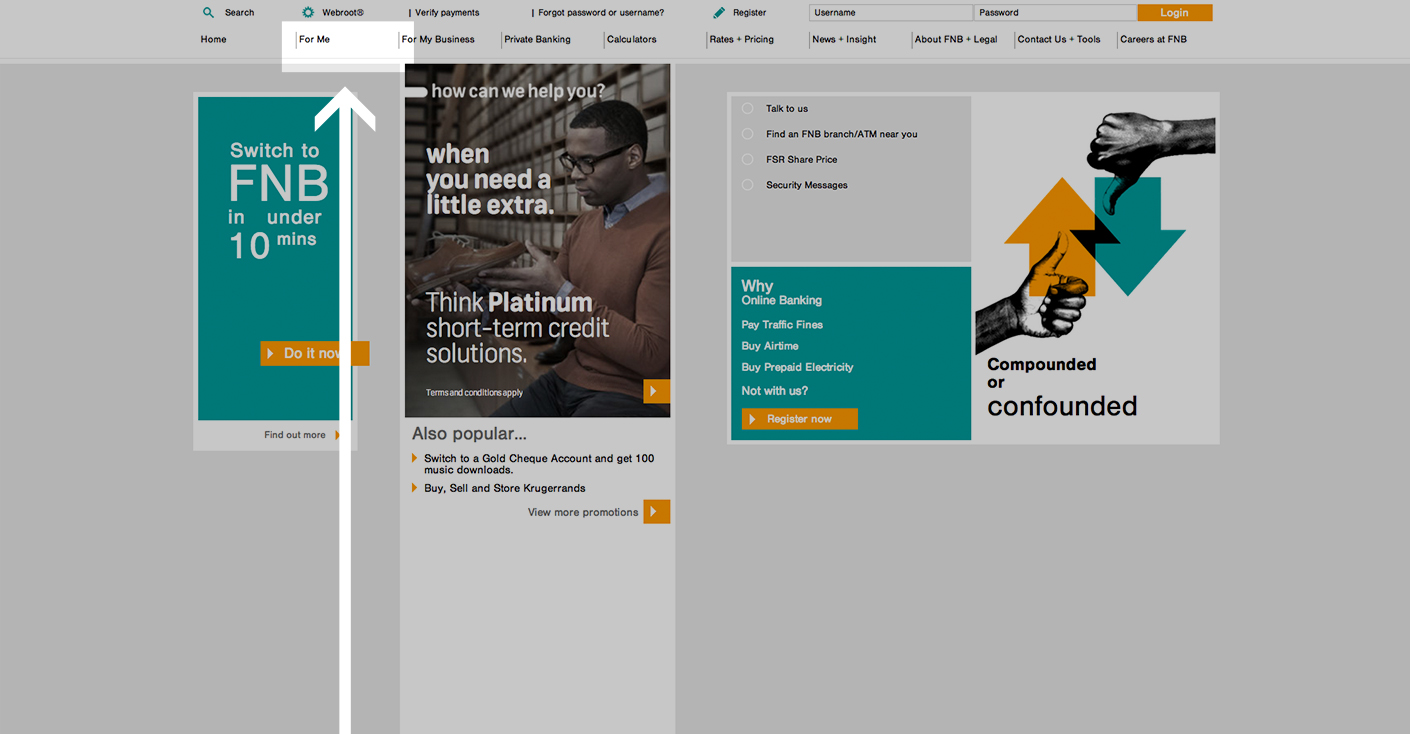This screenshot has width=1410, height=734.
Task: Click the Not with us? text
Action: 775,391
